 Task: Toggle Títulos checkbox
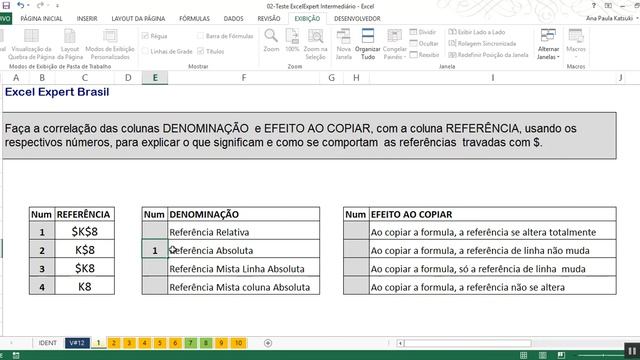click(x=200, y=51)
